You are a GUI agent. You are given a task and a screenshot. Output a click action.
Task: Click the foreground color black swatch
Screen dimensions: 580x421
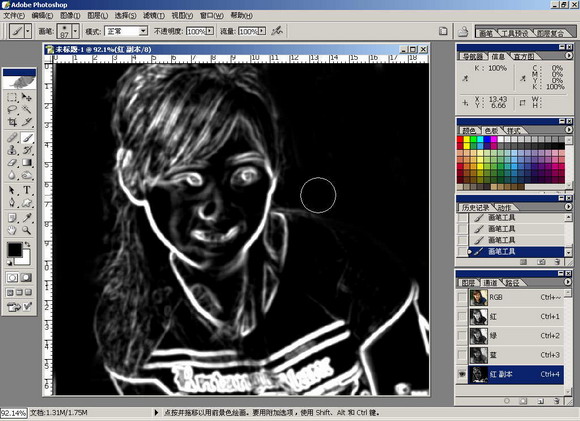click(15, 250)
